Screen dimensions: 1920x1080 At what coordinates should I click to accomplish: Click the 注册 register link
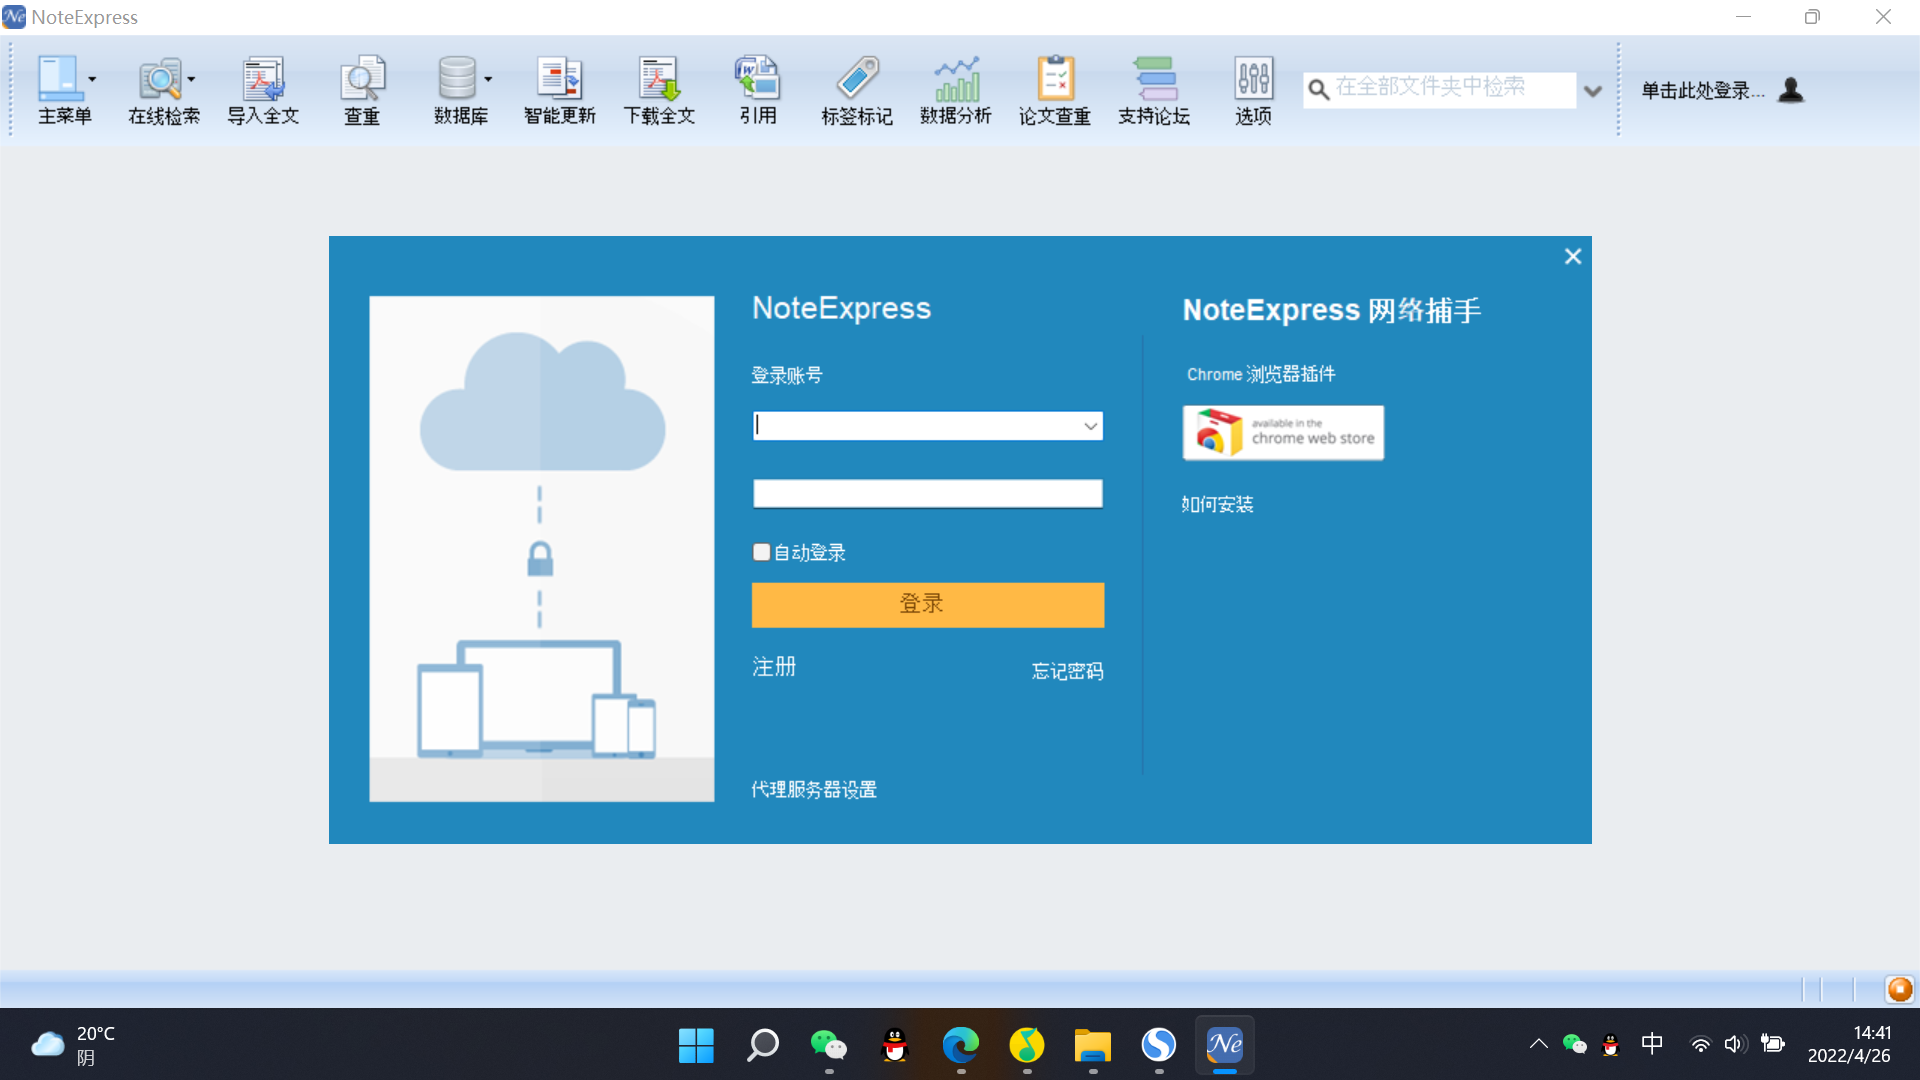774,667
